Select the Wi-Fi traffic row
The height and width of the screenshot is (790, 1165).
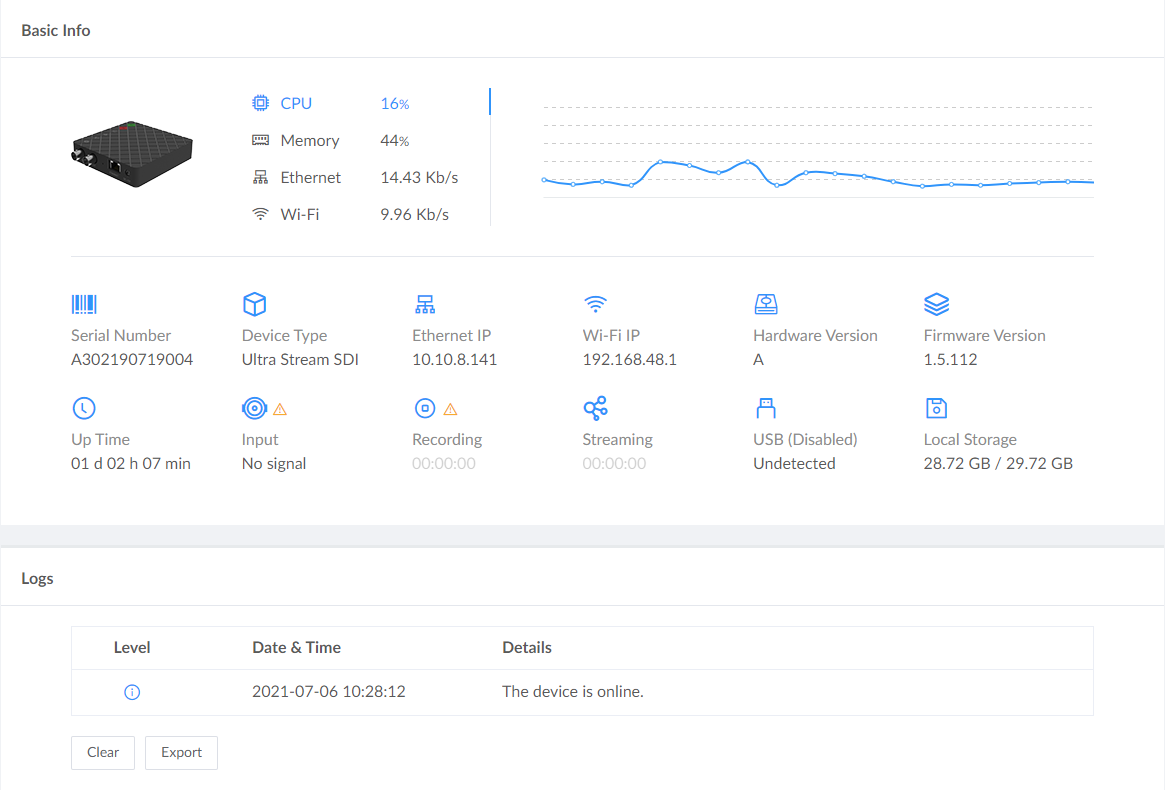pyautogui.click(x=299, y=215)
